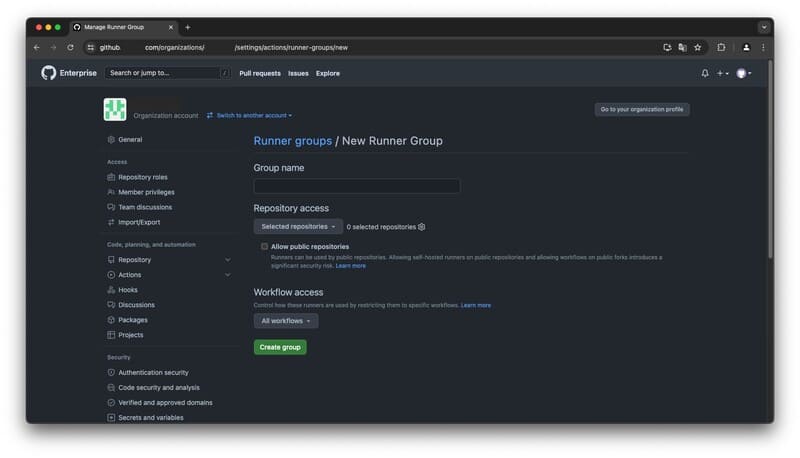
Task: Go to Issues in top navigation
Action: tap(298, 73)
